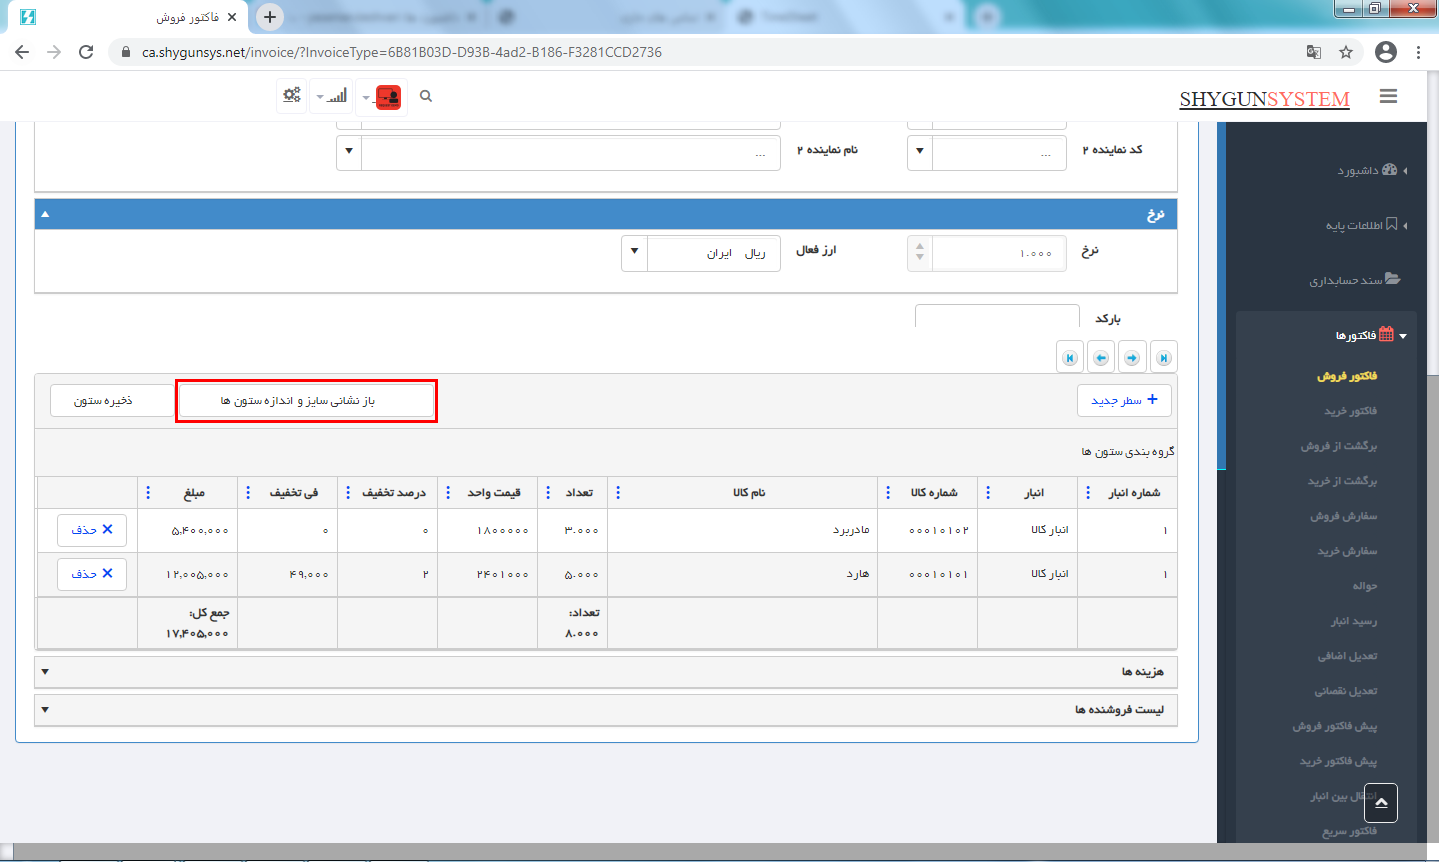Toggle the hamburger sidebar menu
The width and height of the screenshot is (1439, 862).
(x=1387, y=96)
